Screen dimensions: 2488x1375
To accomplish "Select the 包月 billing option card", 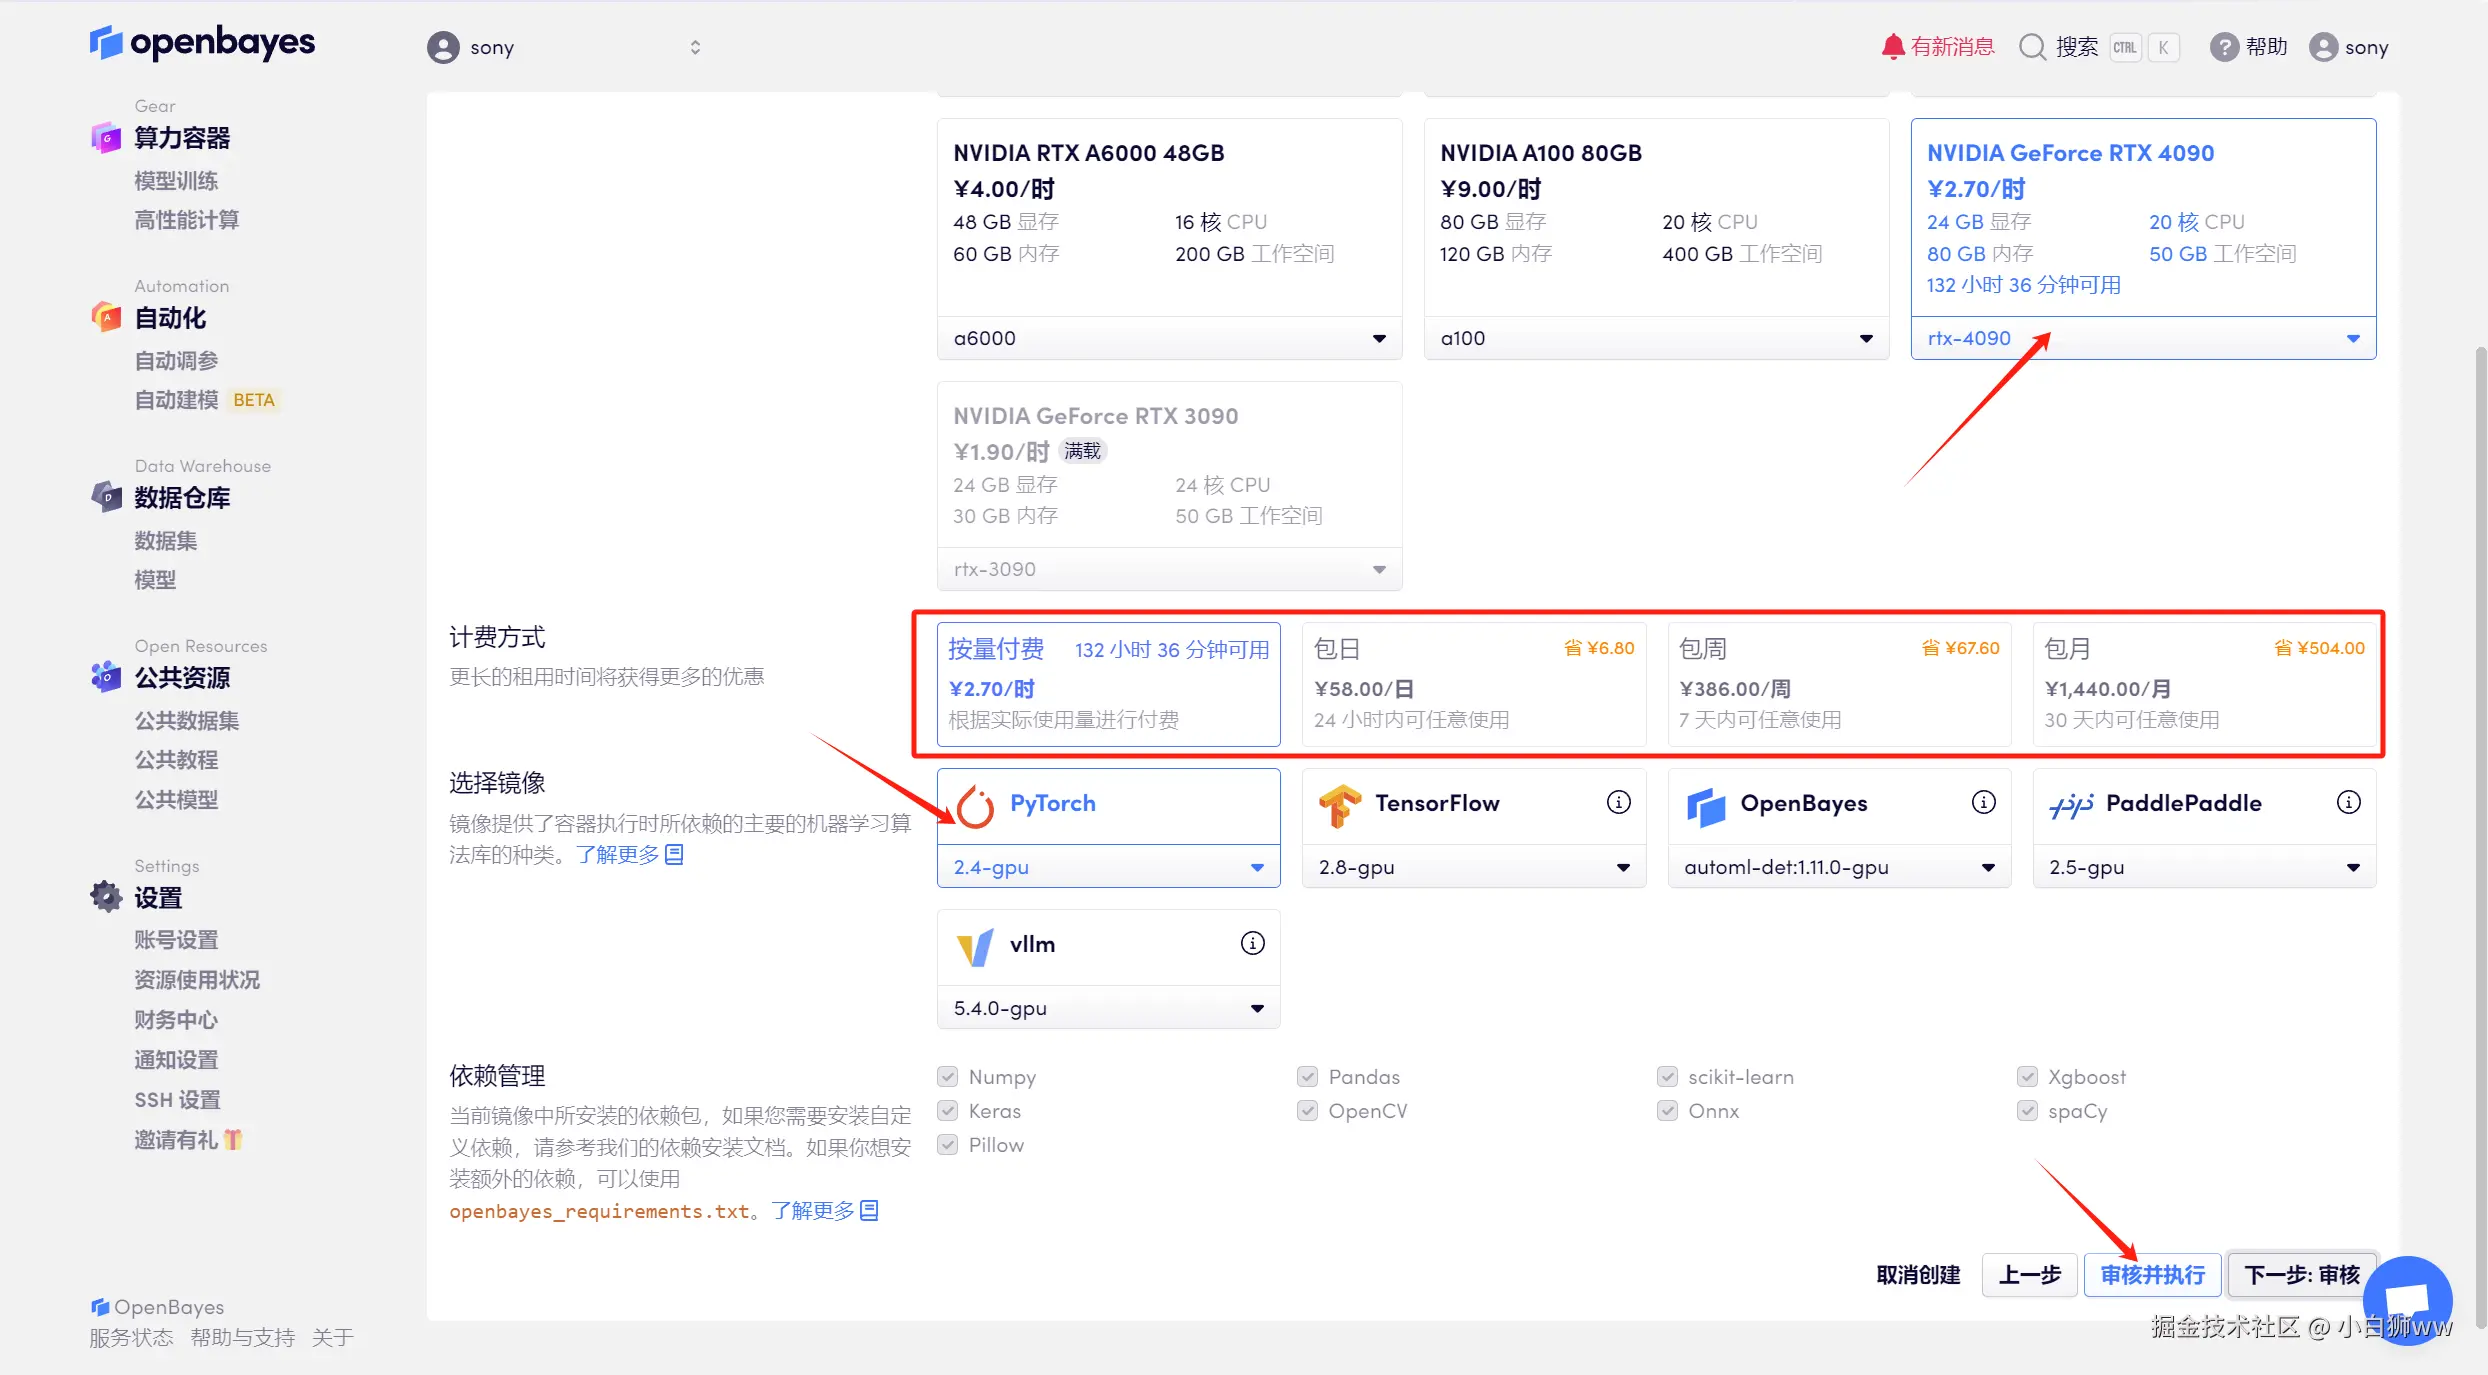I will [2204, 684].
